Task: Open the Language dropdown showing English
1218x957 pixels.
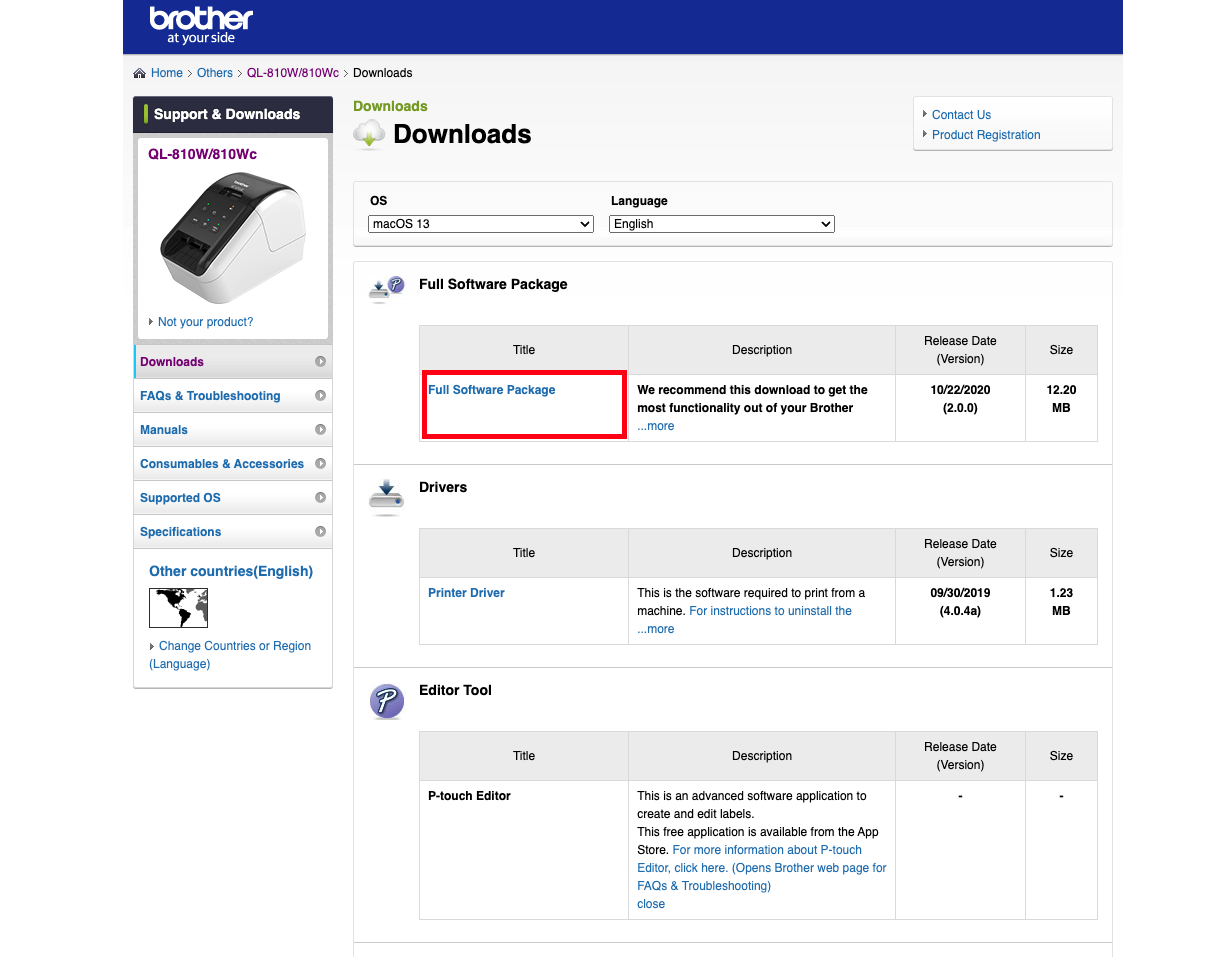Action: [721, 224]
